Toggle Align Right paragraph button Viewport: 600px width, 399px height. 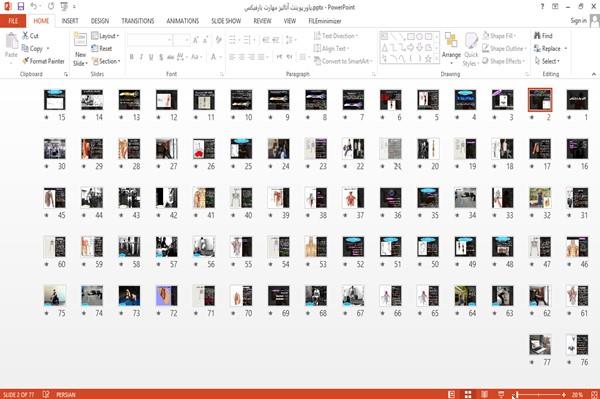pos(251,57)
